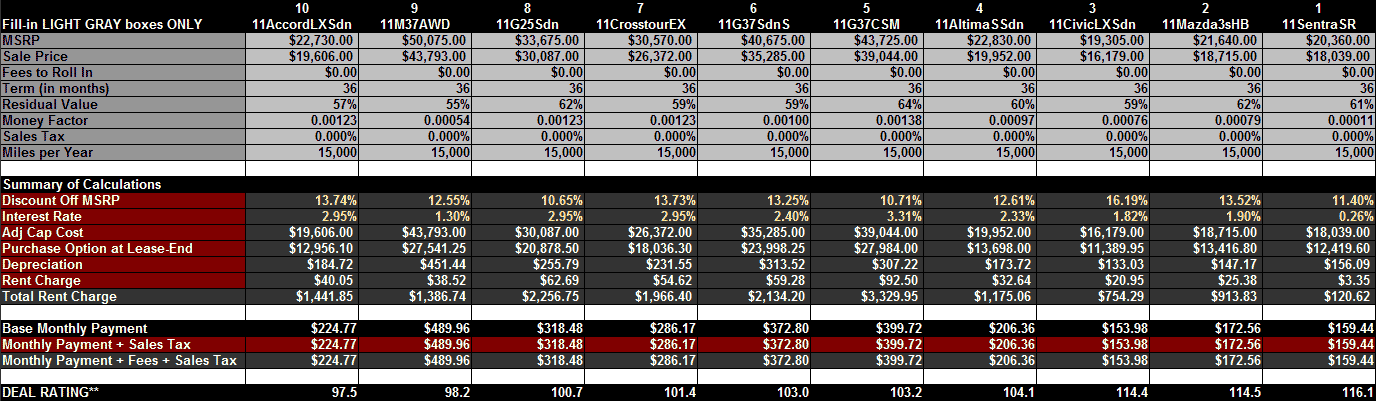Select Depreciation value $451.44
Screen dimensions: 1376x401
point(417,264)
